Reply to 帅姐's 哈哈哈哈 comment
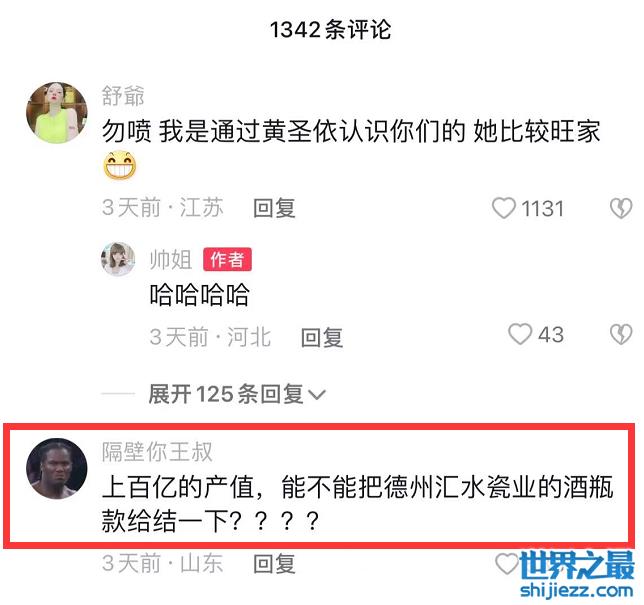This screenshot has width=644, height=605. (322, 338)
